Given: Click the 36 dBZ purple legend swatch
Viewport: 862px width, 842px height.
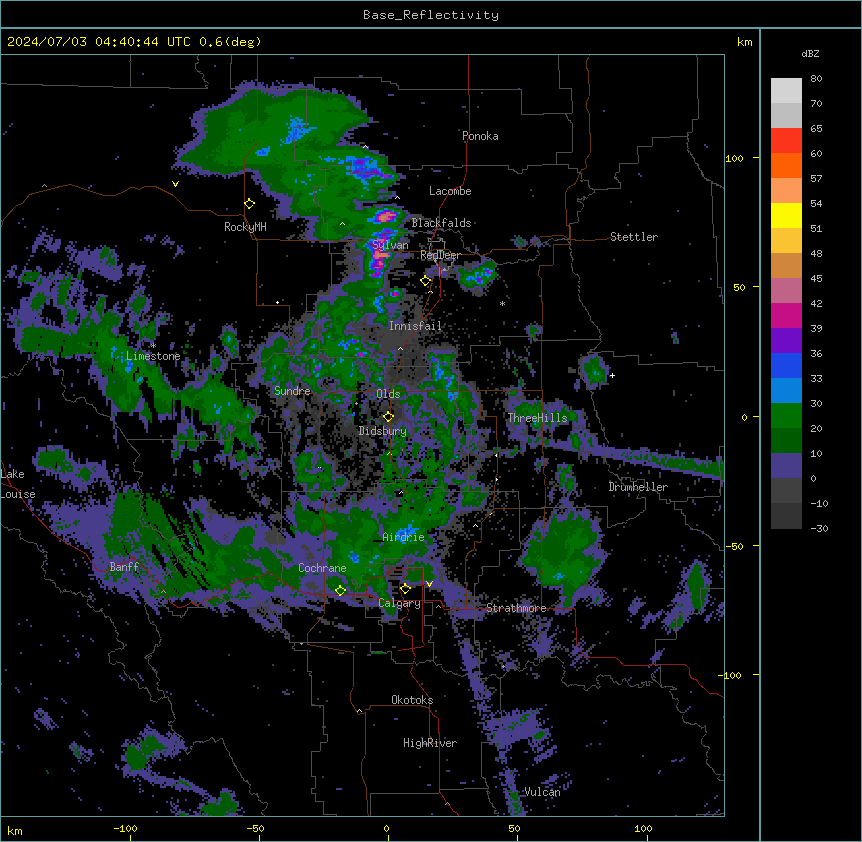Looking at the screenshot, I should click(786, 341).
